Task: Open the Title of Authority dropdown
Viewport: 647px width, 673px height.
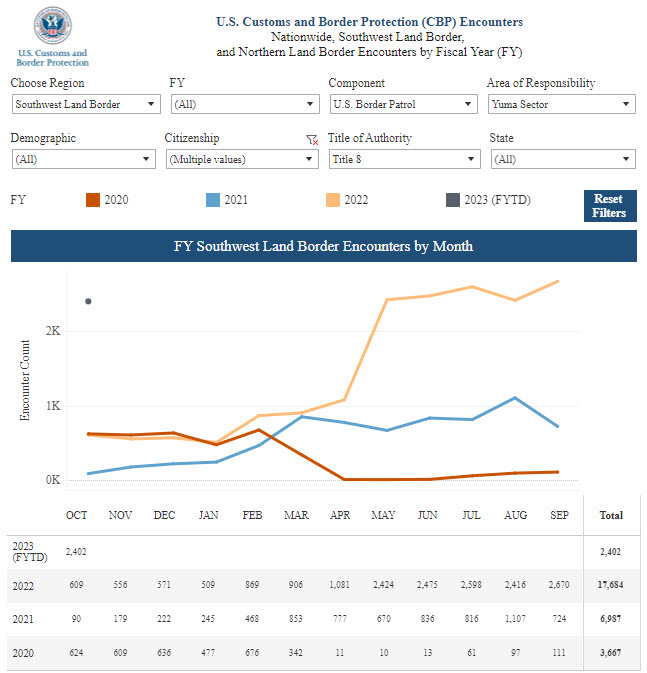Action: coord(404,159)
